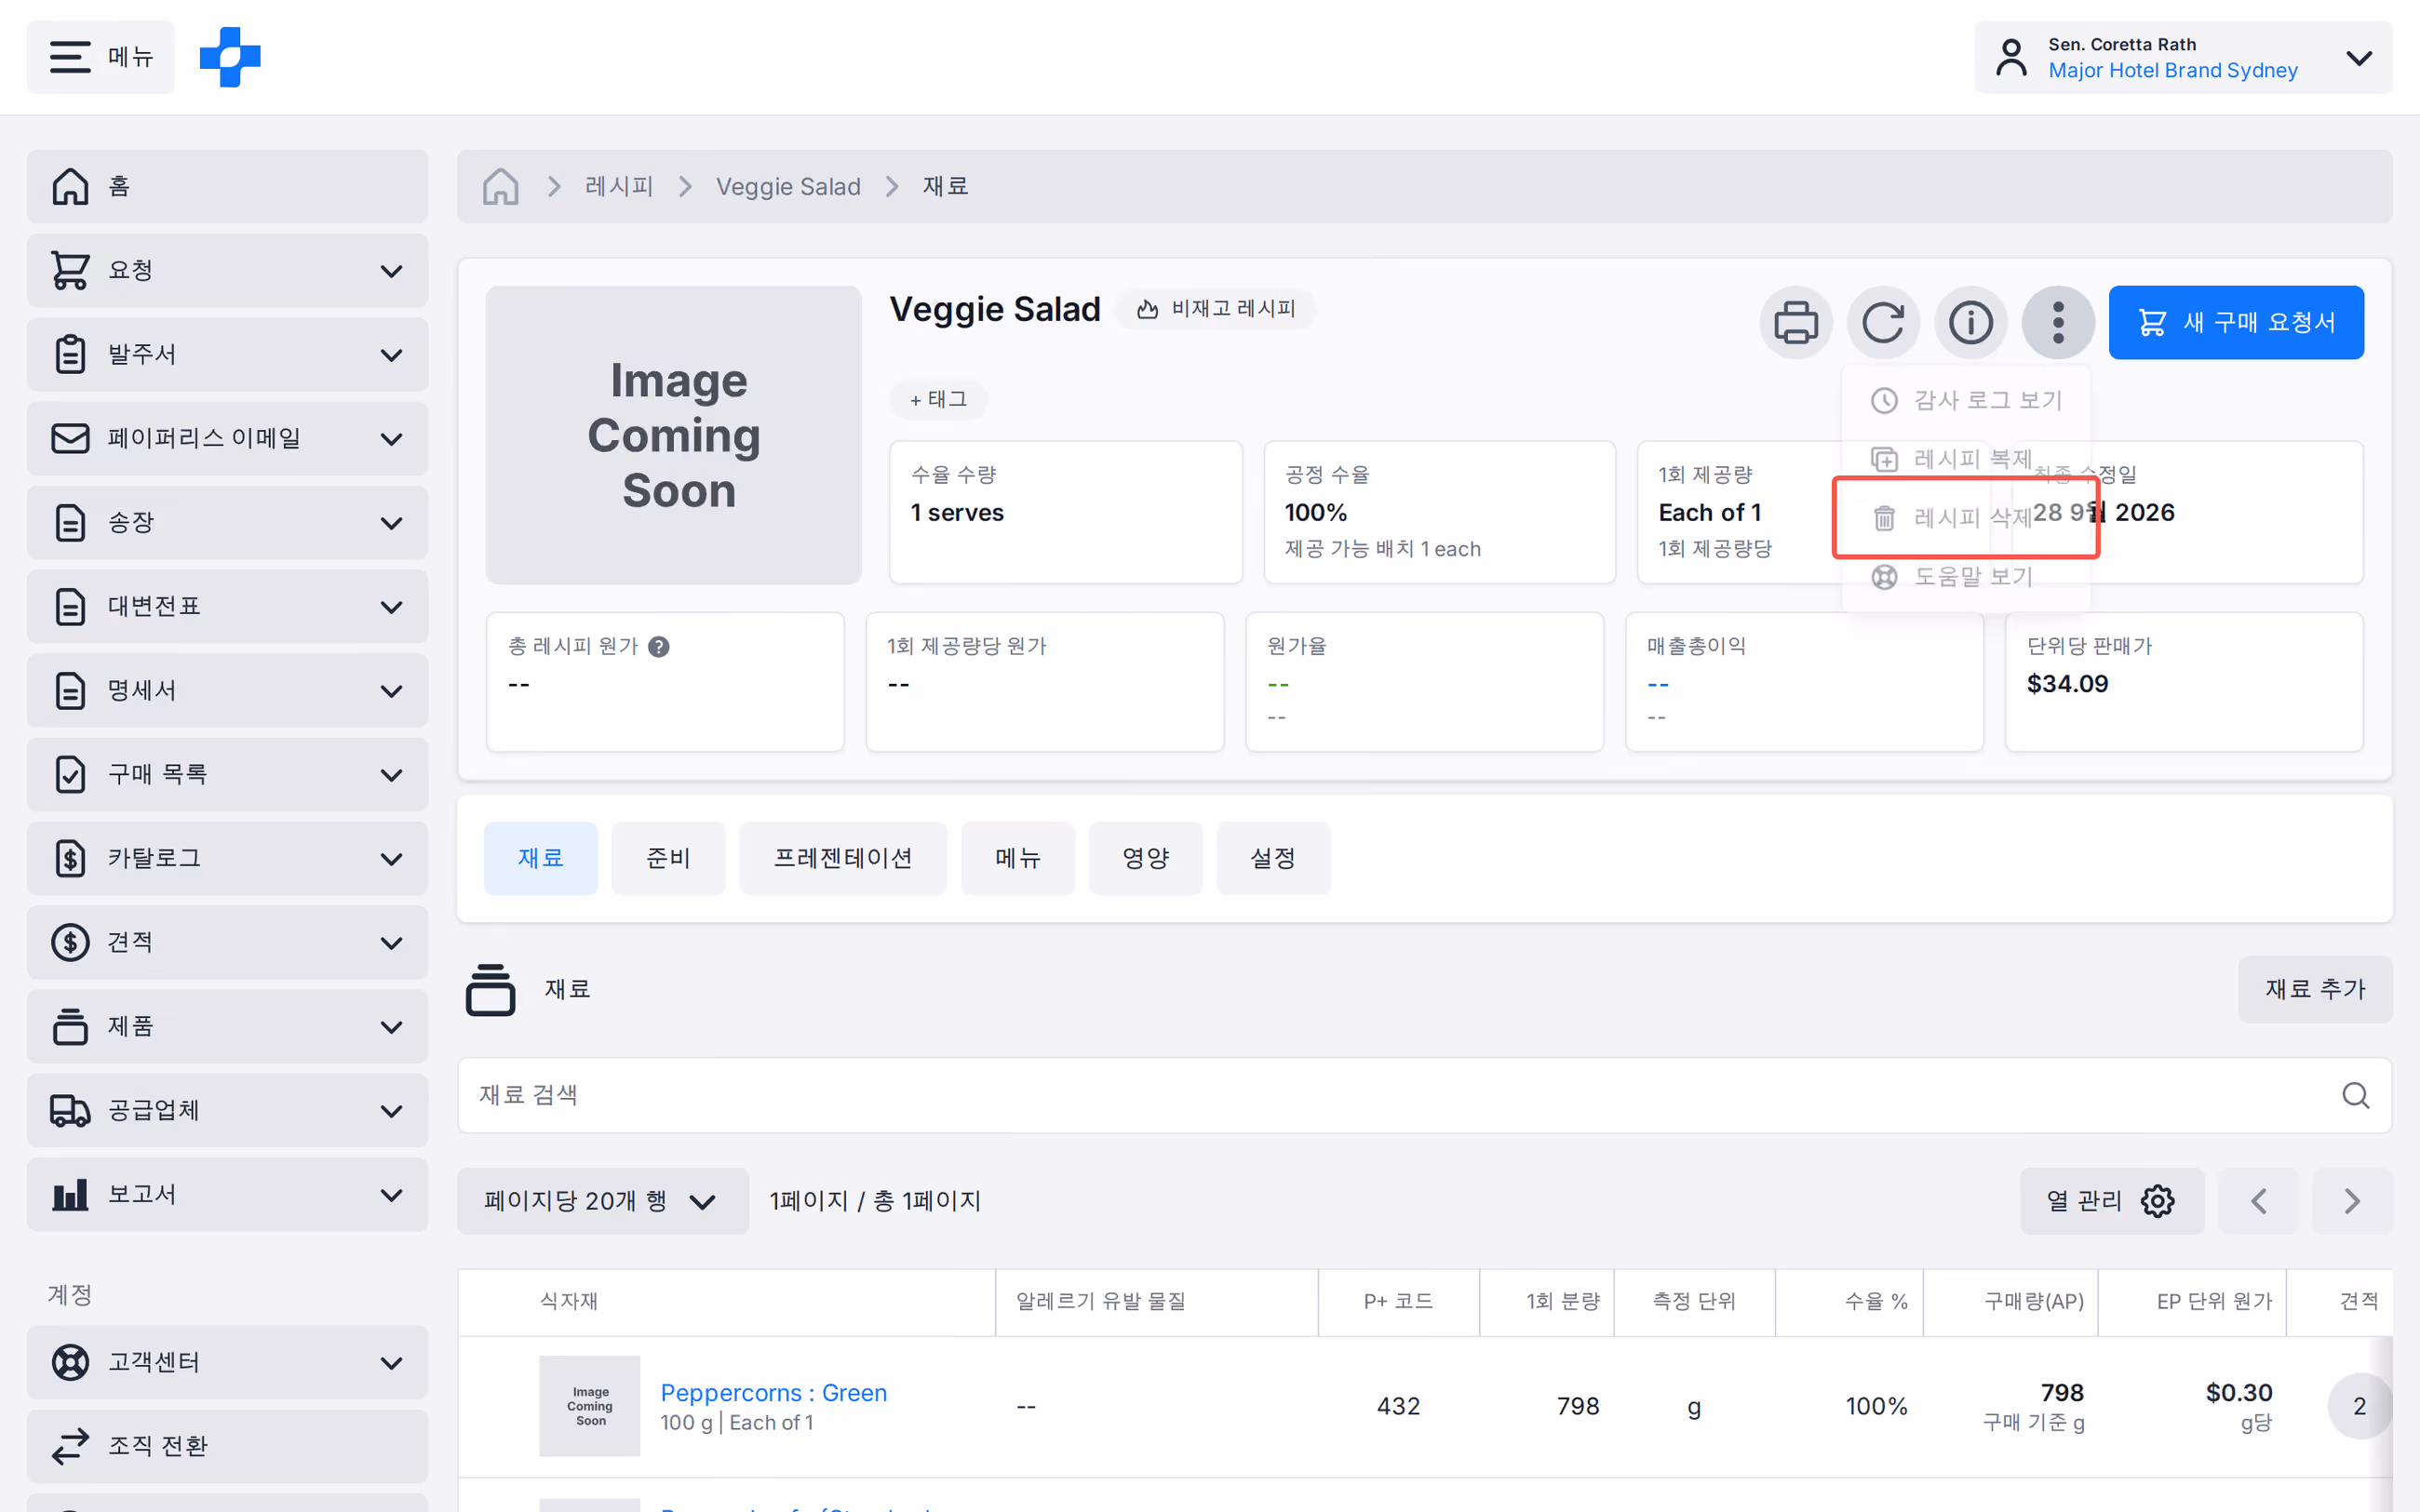
Task: Switch to the 설정 tab
Action: click(x=1273, y=858)
